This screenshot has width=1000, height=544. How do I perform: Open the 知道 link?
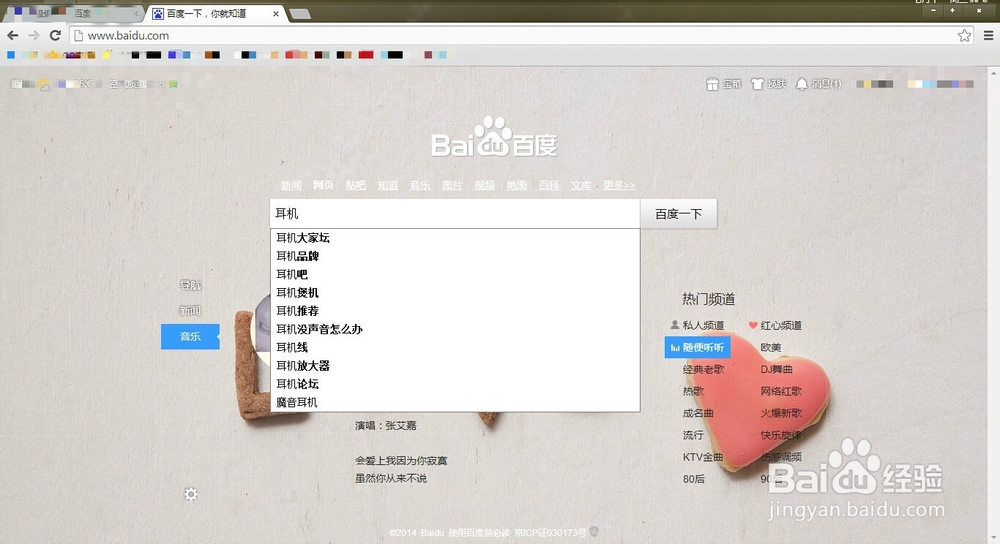[x=388, y=185]
